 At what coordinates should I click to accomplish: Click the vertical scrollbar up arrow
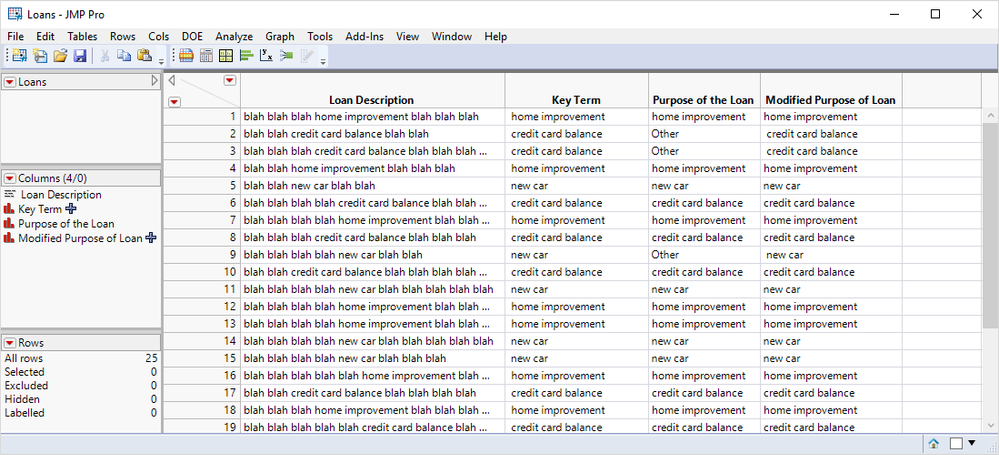click(991, 116)
